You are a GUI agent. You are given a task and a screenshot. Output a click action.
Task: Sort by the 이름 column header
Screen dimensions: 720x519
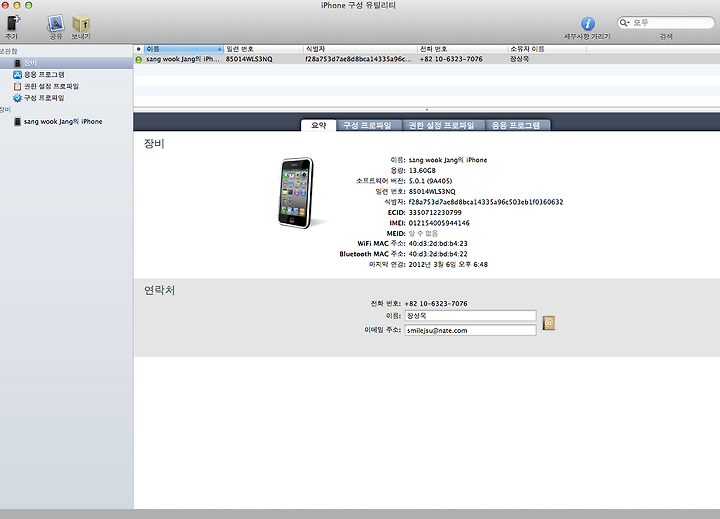184,49
